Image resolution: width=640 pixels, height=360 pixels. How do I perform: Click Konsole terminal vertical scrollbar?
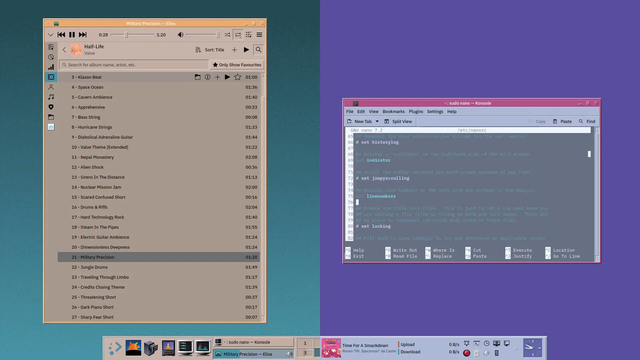pyautogui.click(x=597, y=194)
